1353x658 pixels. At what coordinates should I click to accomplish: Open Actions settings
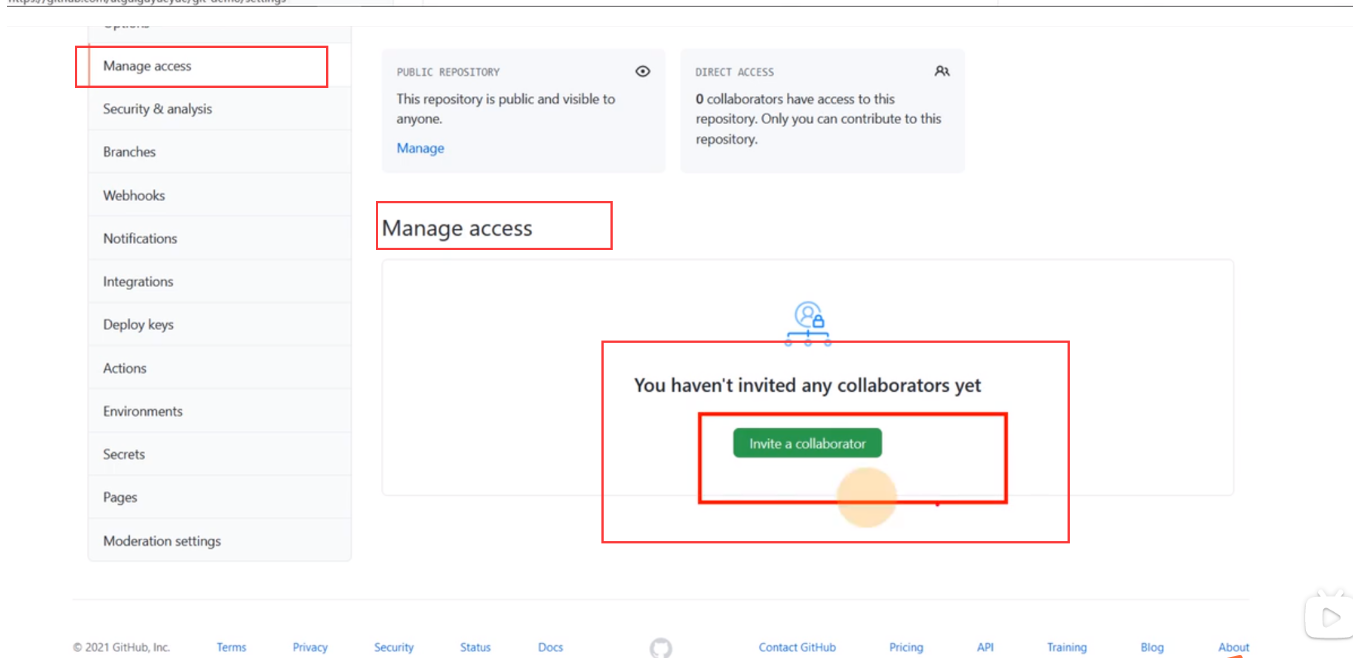219,368
